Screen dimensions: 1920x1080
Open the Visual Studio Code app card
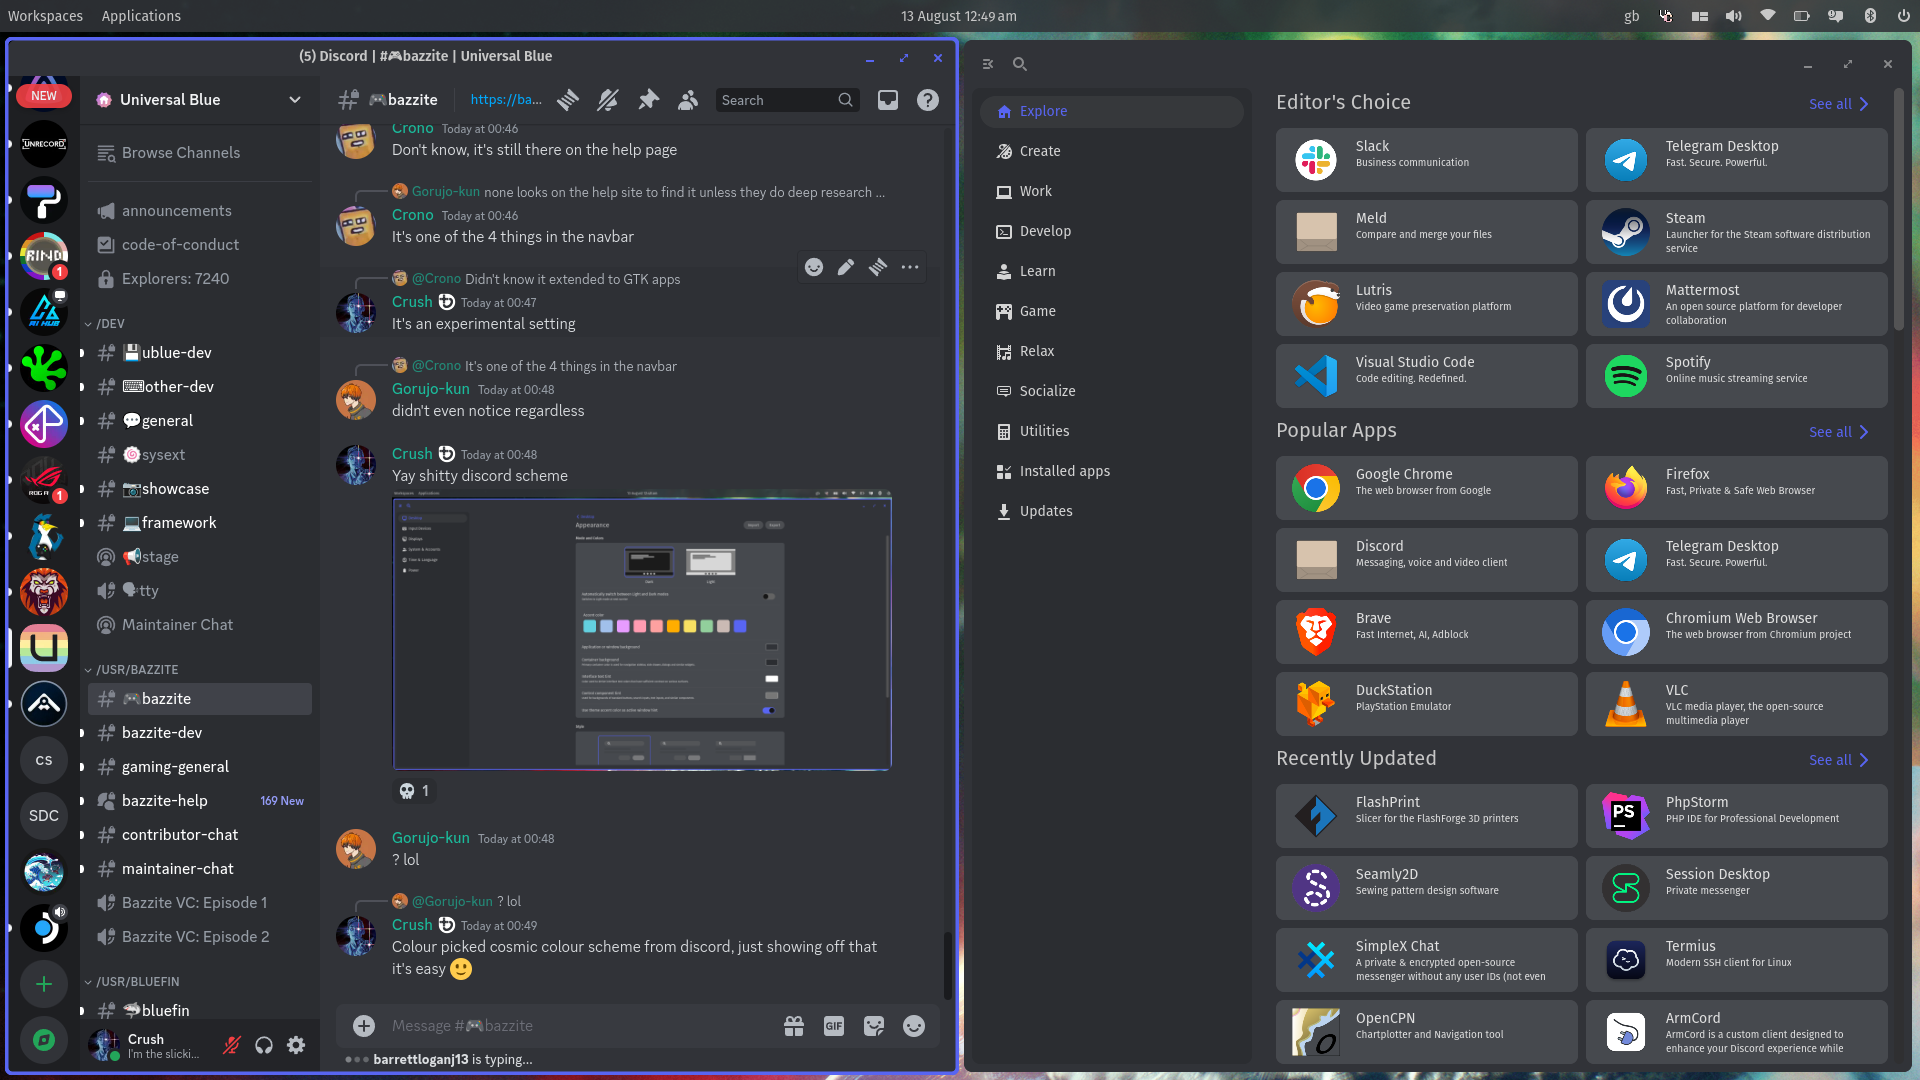coord(1426,376)
